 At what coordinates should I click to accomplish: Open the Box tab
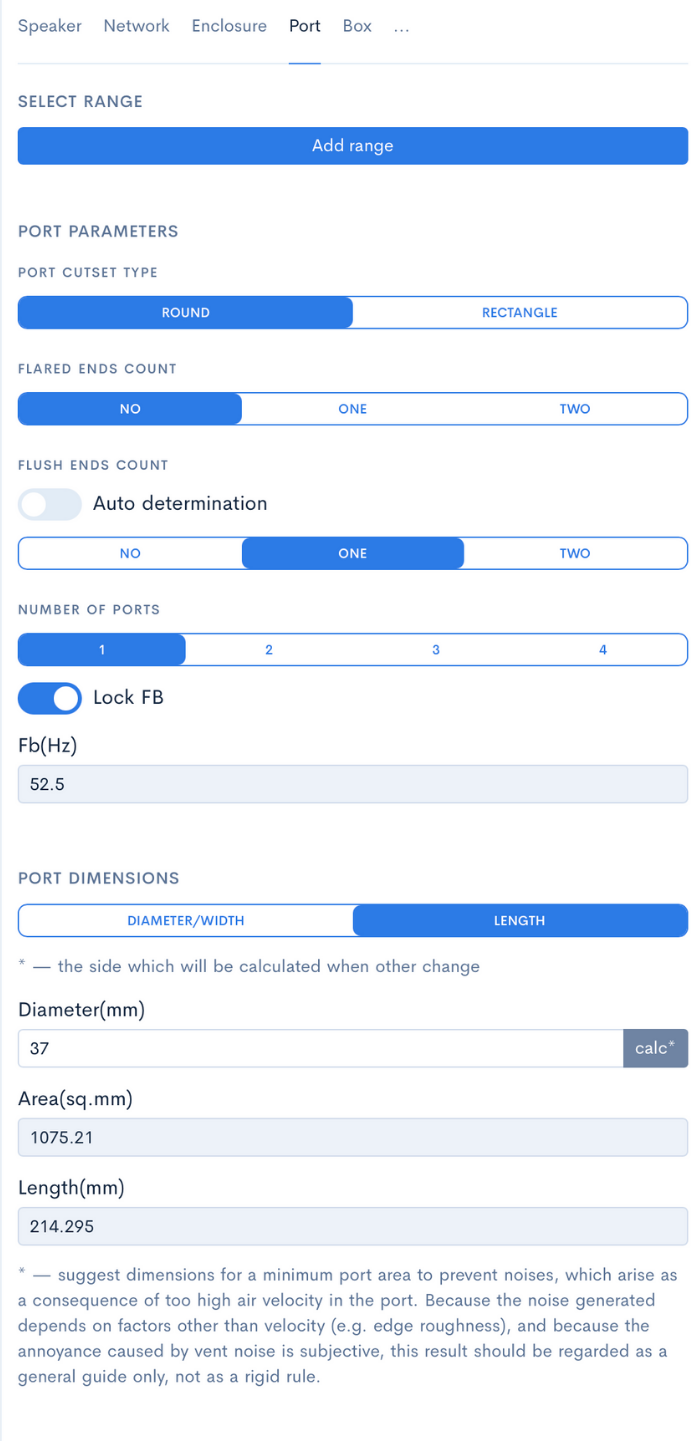357,26
